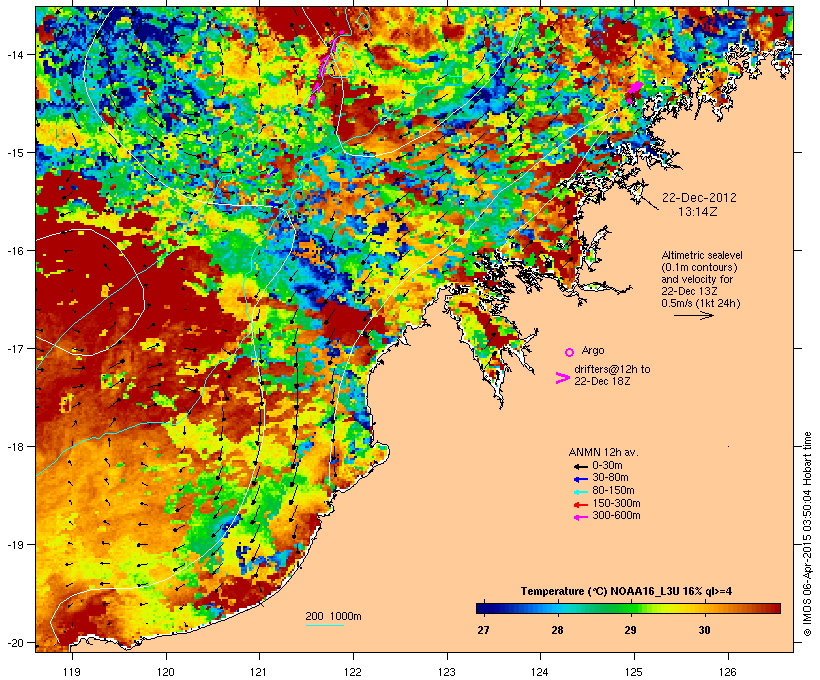Click the 200 1000m bathymetry legend text
Screen dimensions: 820x680
coord(333,616)
